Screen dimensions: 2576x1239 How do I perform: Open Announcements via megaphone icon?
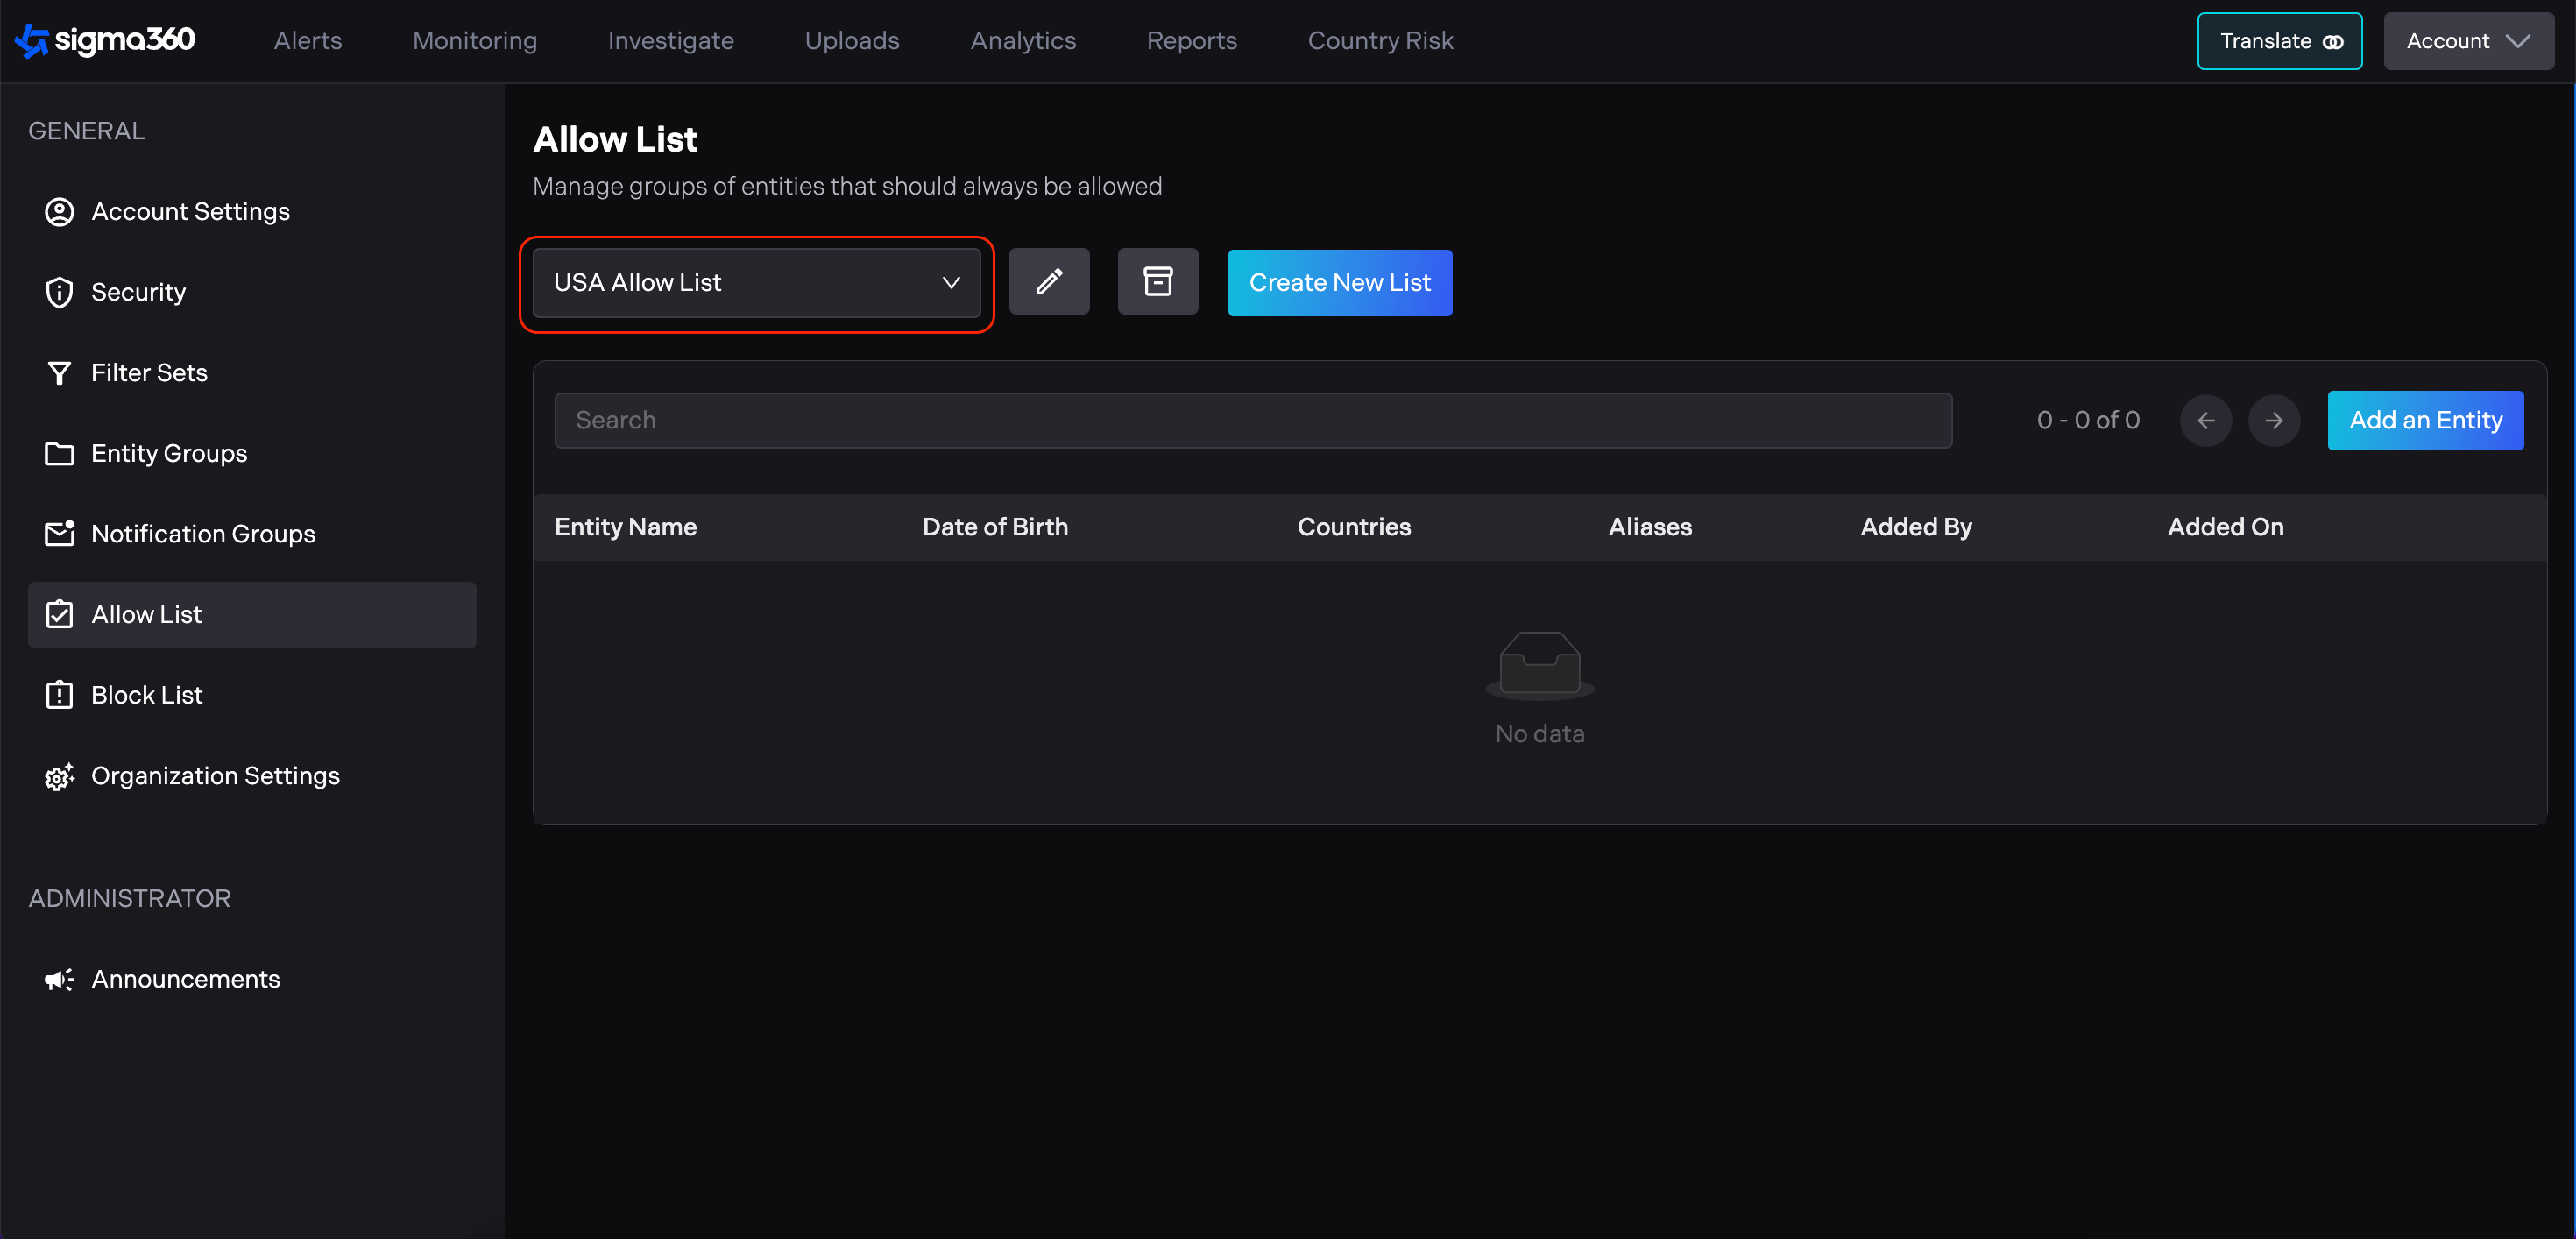60,979
